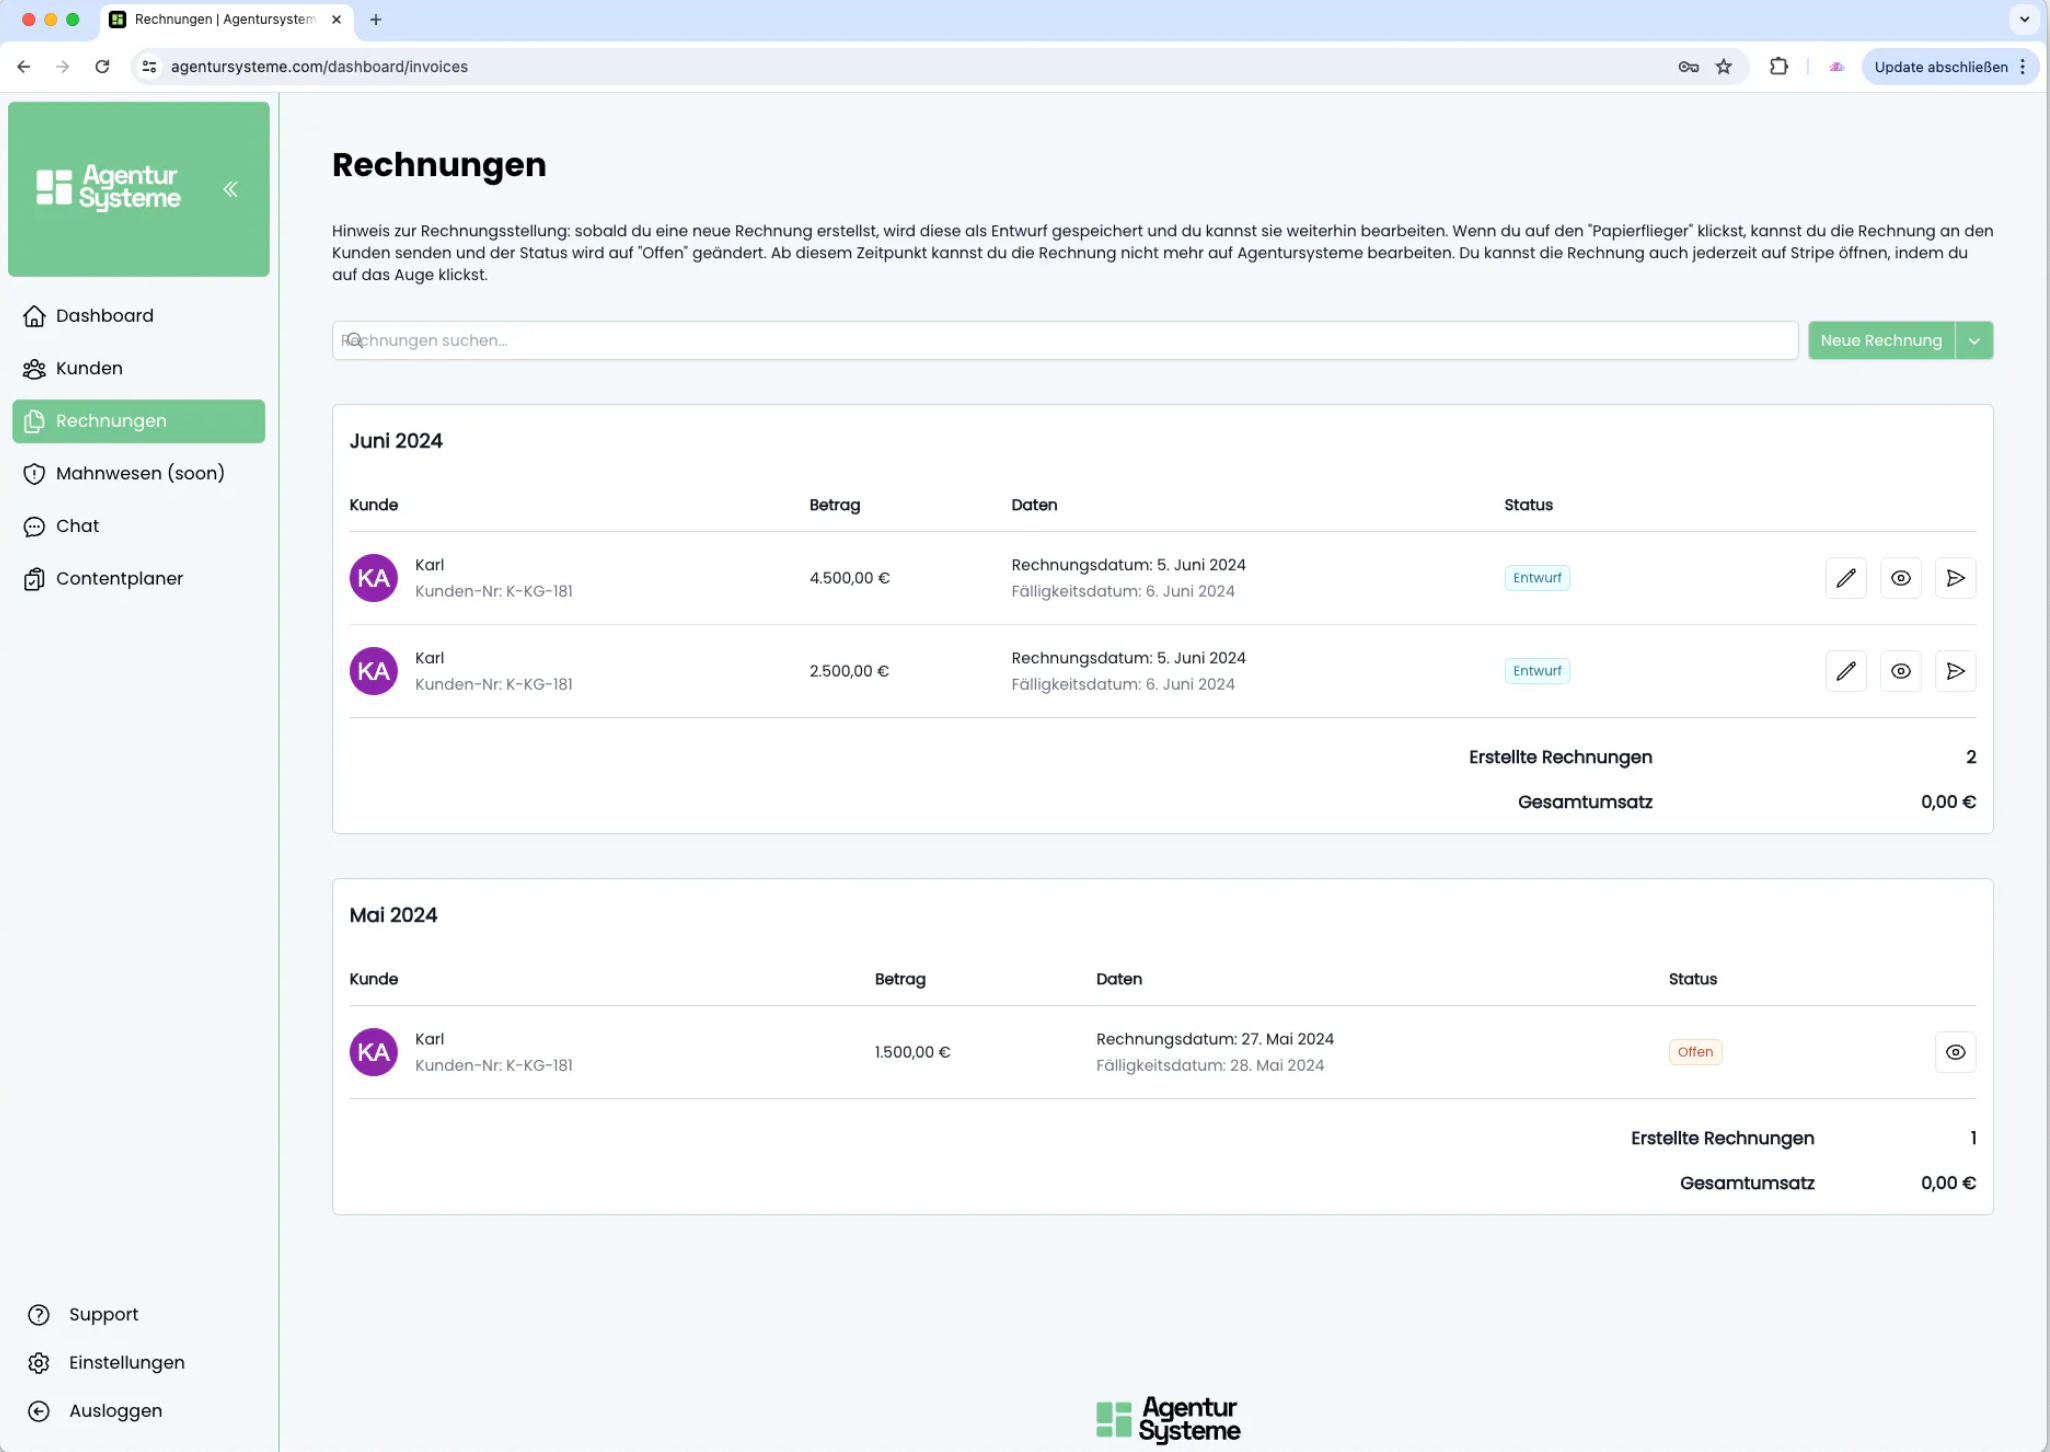The image size is (2050, 1452).
Task: Open May 1.500,00 € invoice with eye icon
Action: [x=1955, y=1052]
